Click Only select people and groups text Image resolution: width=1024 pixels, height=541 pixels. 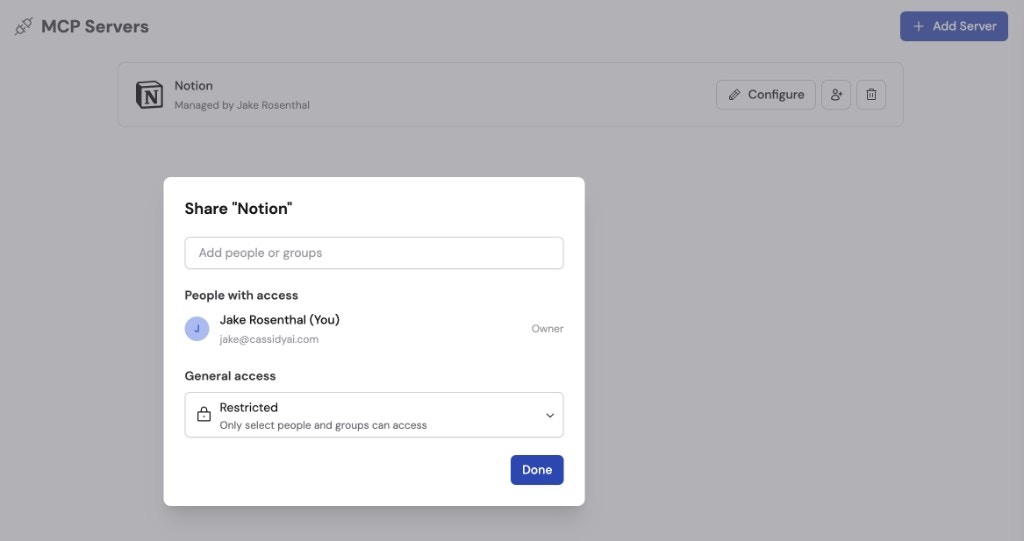click(323, 425)
